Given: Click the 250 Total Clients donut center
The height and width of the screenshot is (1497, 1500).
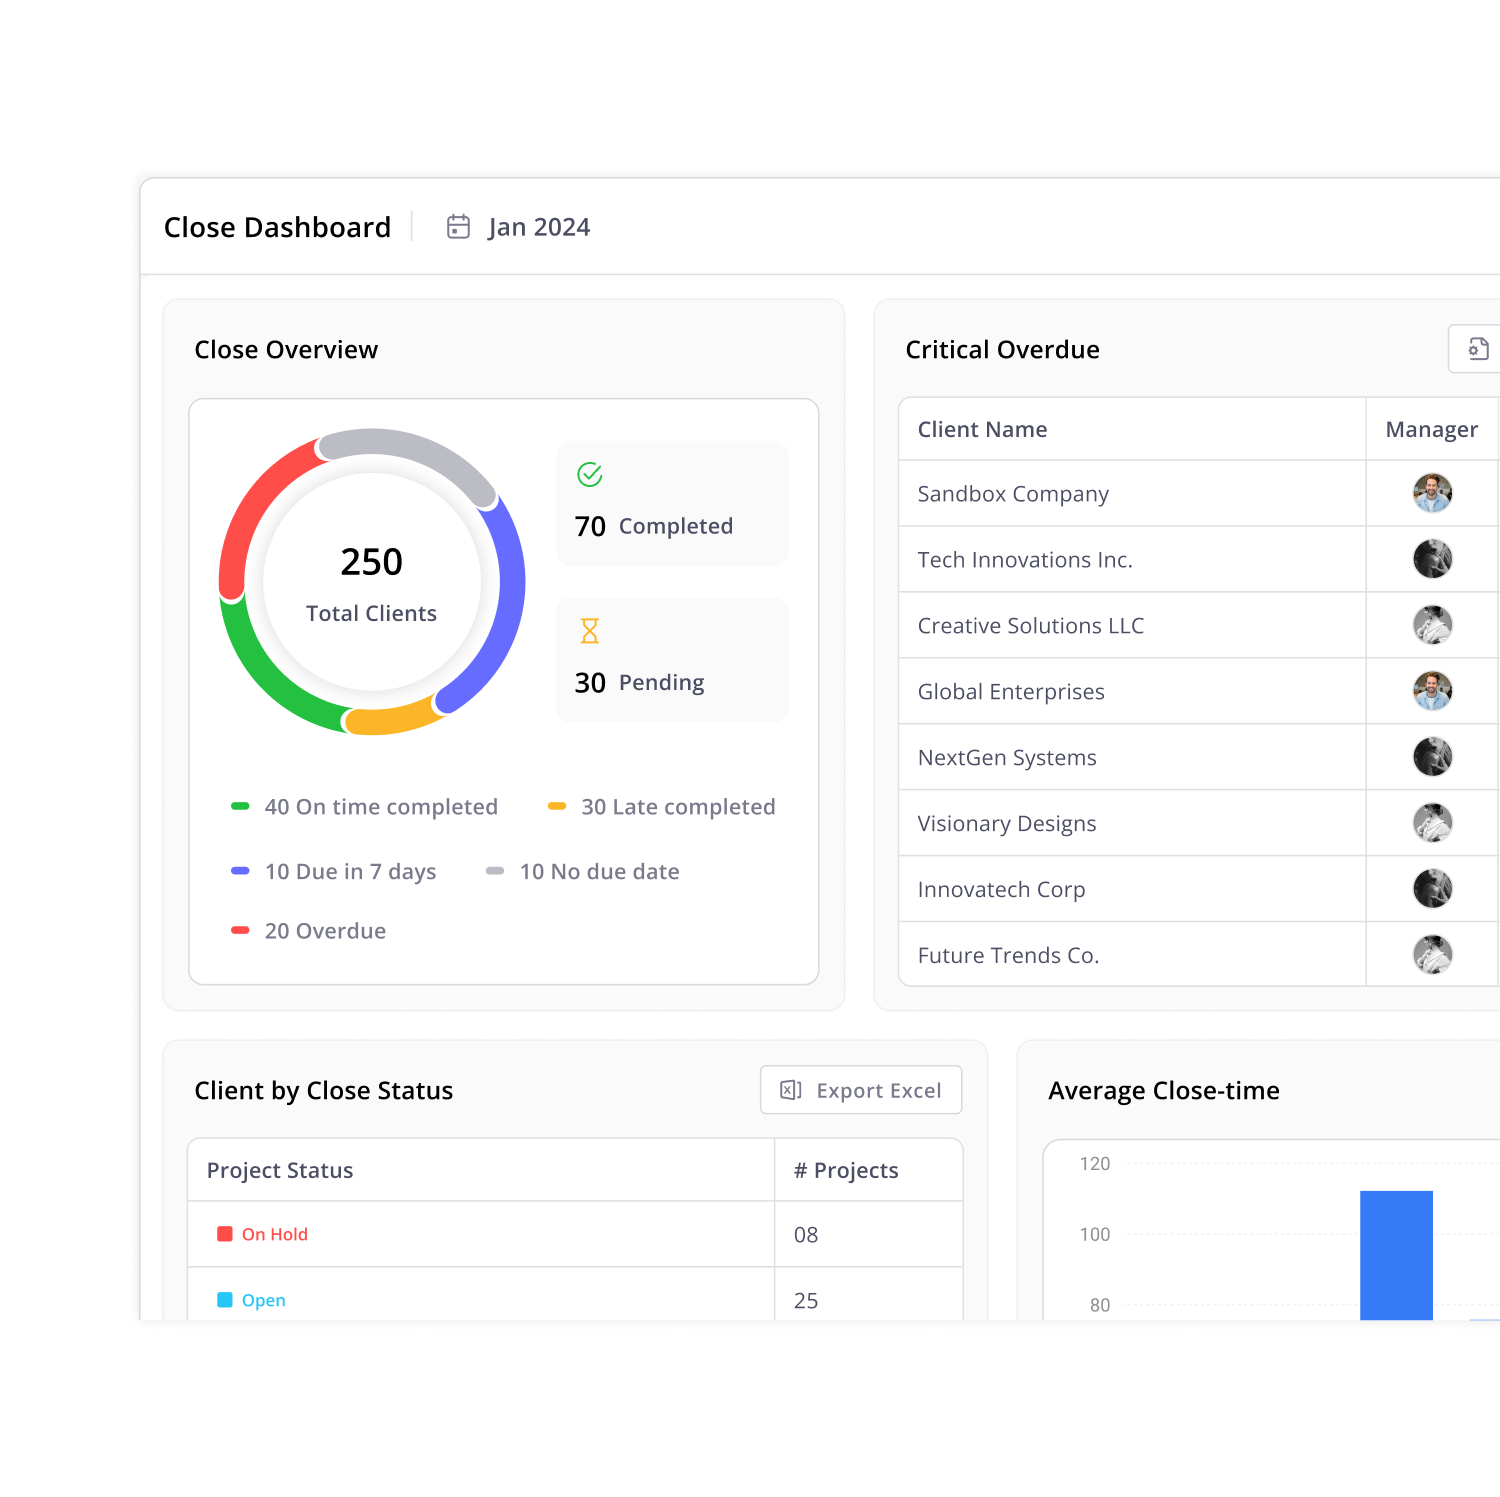Looking at the screenshot, I should pos(372,583).
